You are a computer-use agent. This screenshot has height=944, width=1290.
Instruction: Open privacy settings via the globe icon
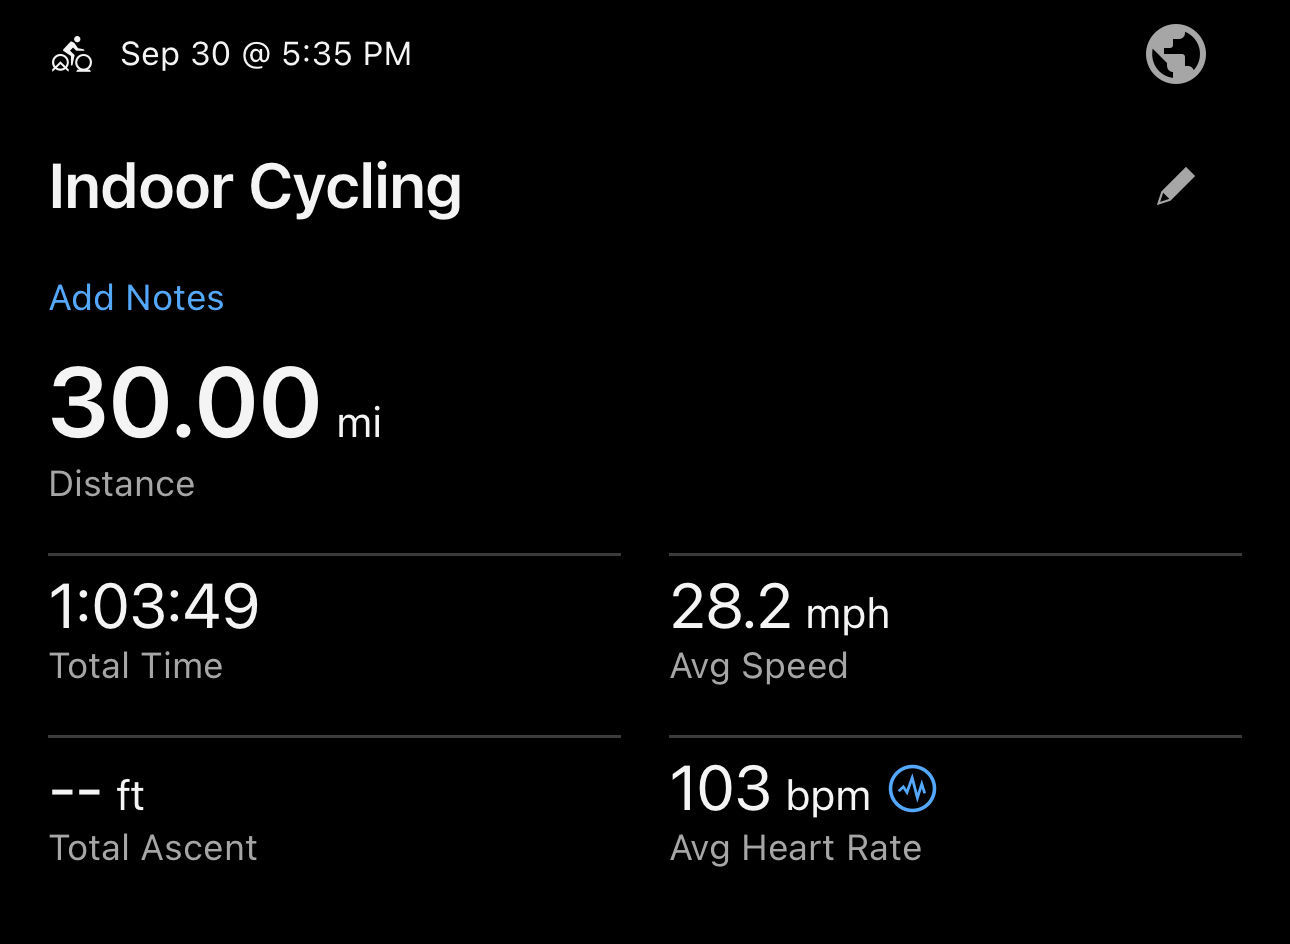coord(1175,54)
